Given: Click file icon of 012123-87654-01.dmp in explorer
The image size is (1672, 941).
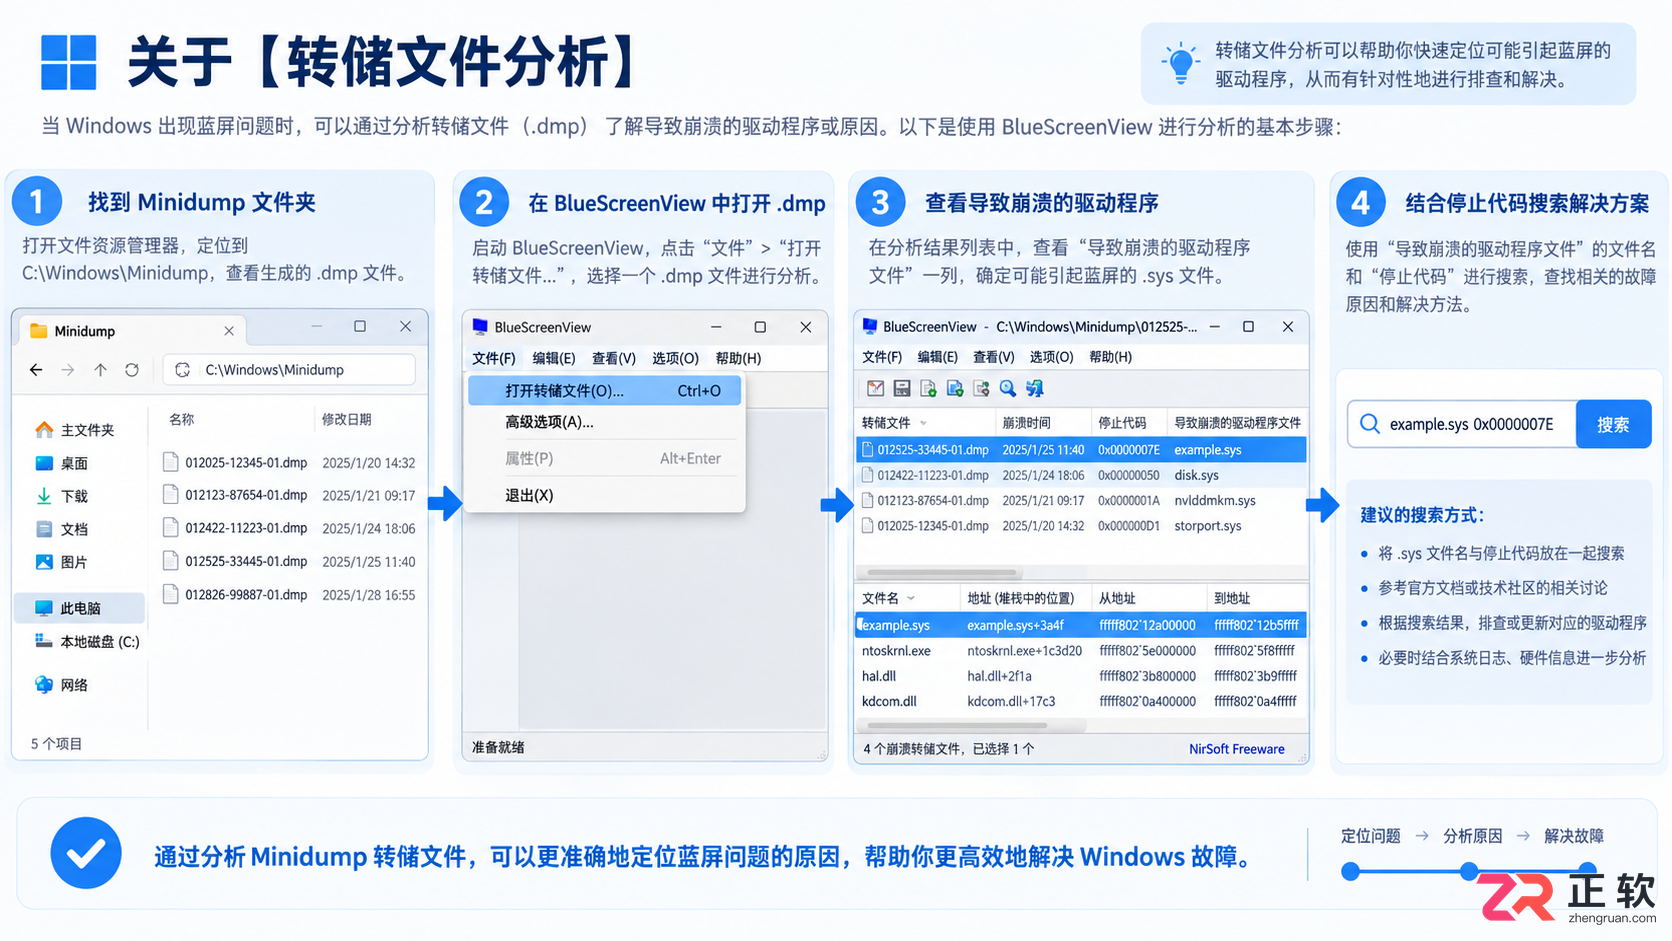Looking at the screenshot, I should pyautogui.click(x=170, y=494).
